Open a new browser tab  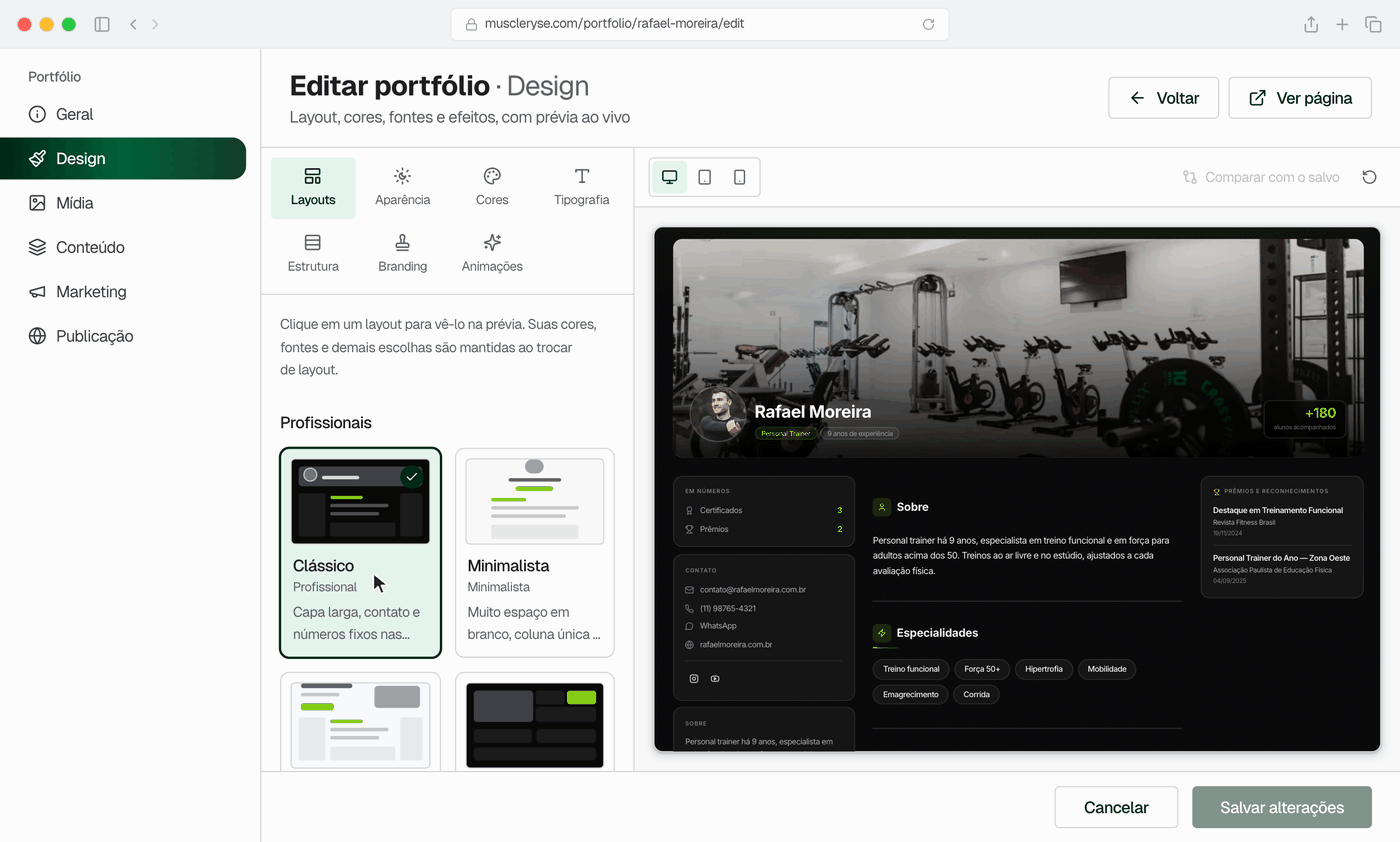(1342, 24)
